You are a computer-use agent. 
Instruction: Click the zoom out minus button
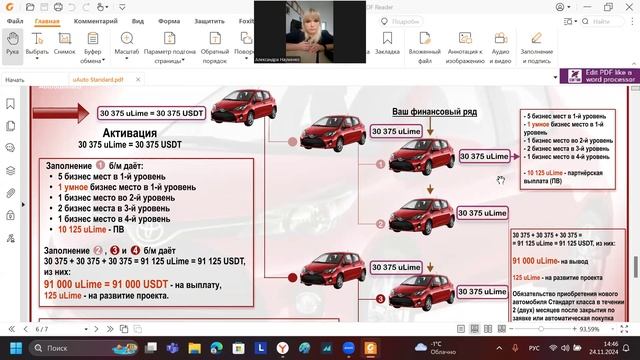[x=511, y=329]
